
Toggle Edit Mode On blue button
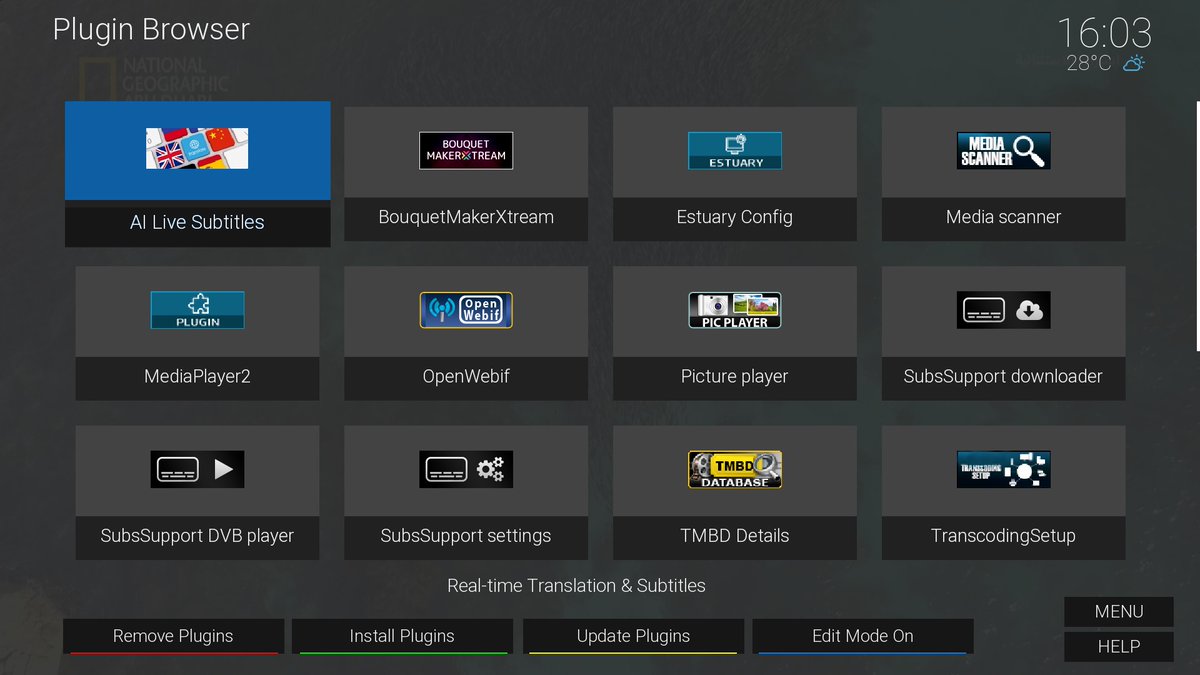click(x=863, y=636)
